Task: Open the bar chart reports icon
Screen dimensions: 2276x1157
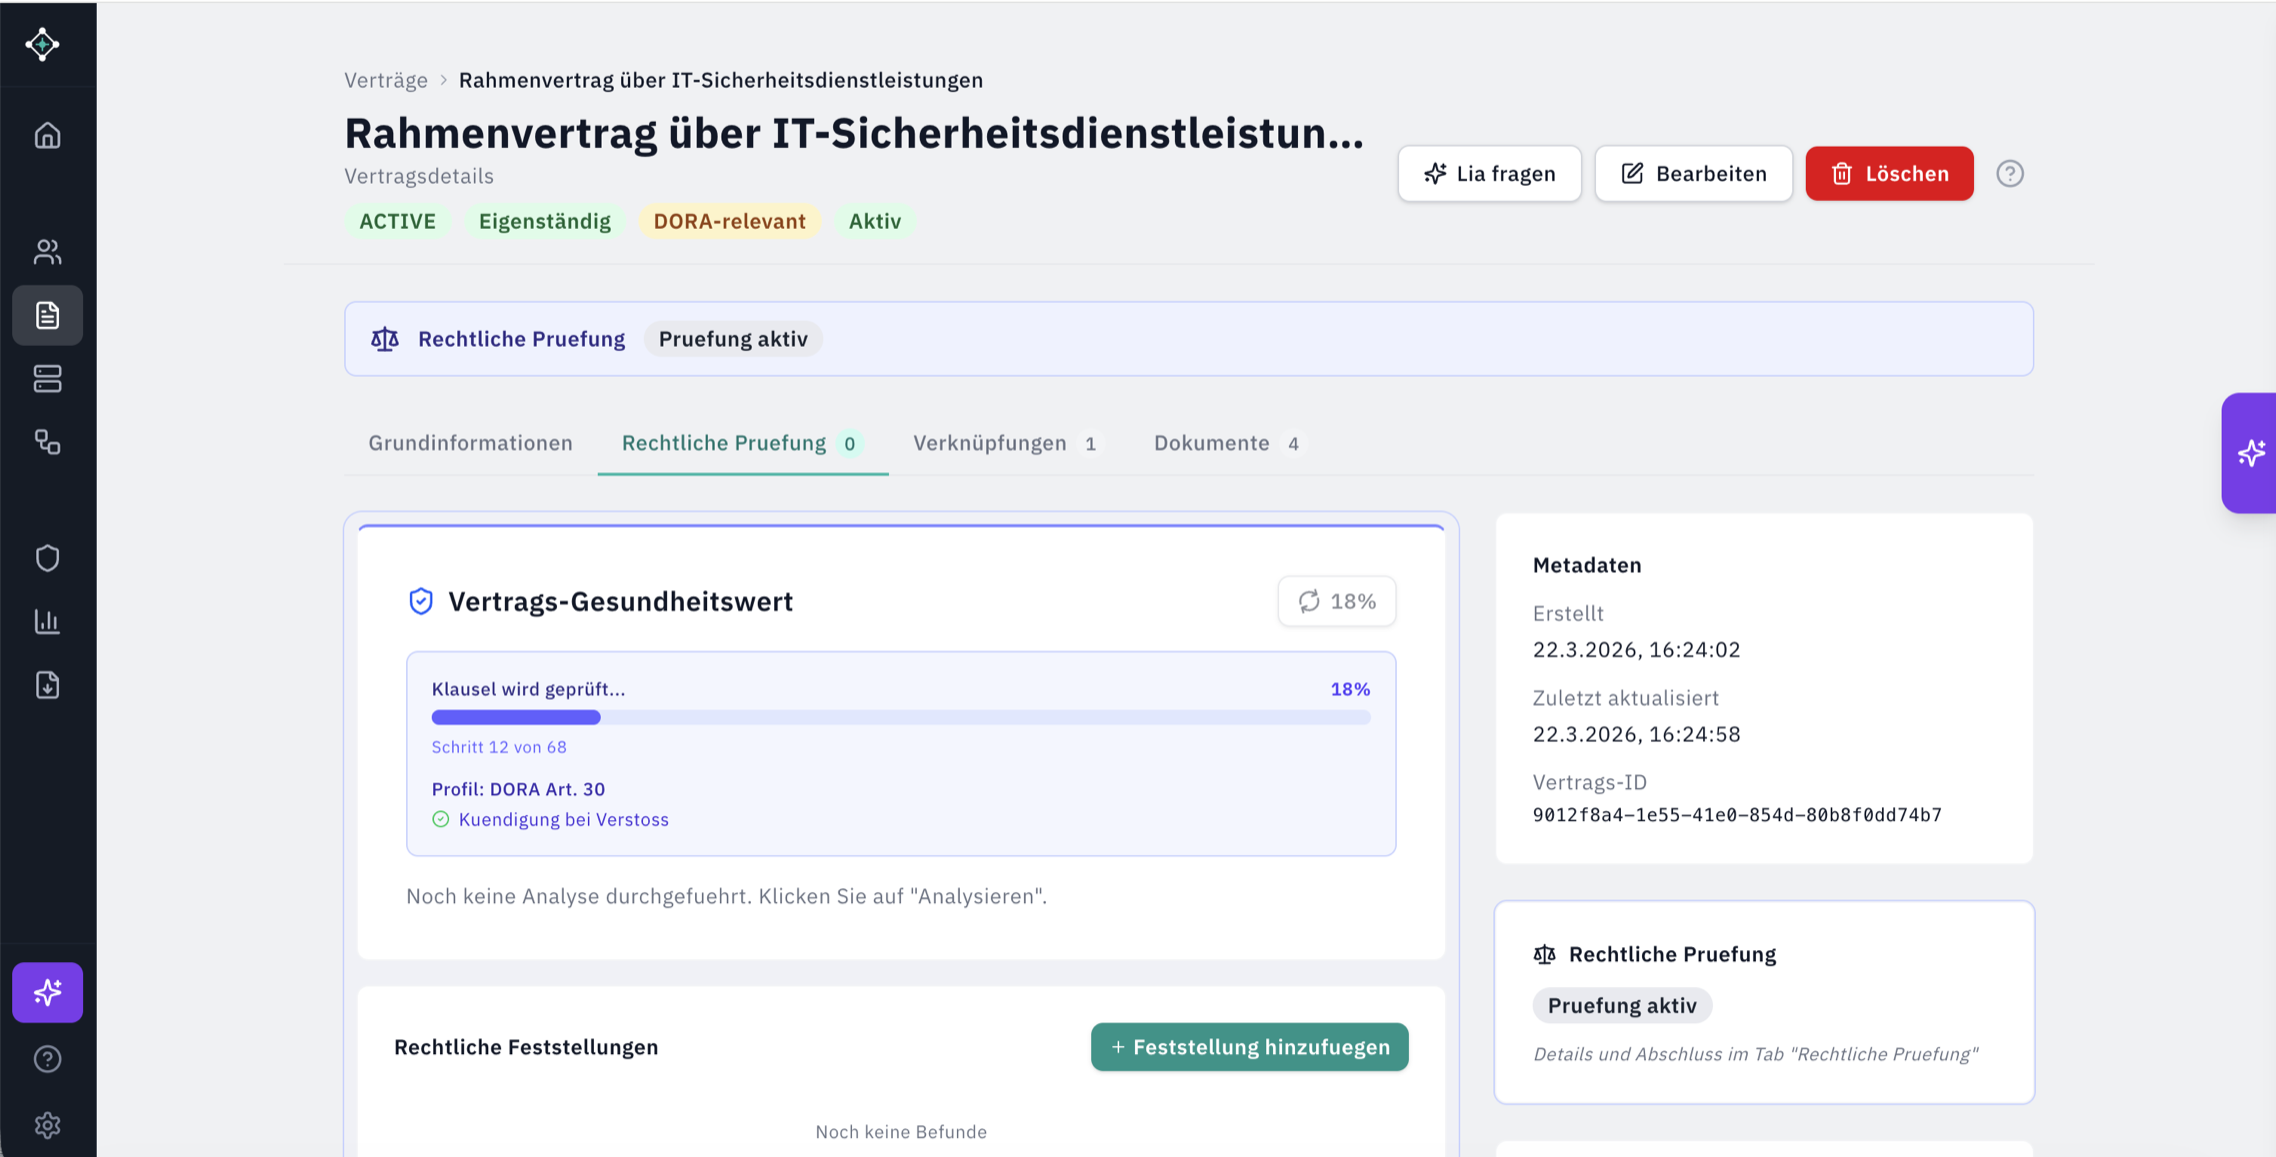Action: point(47,621)
